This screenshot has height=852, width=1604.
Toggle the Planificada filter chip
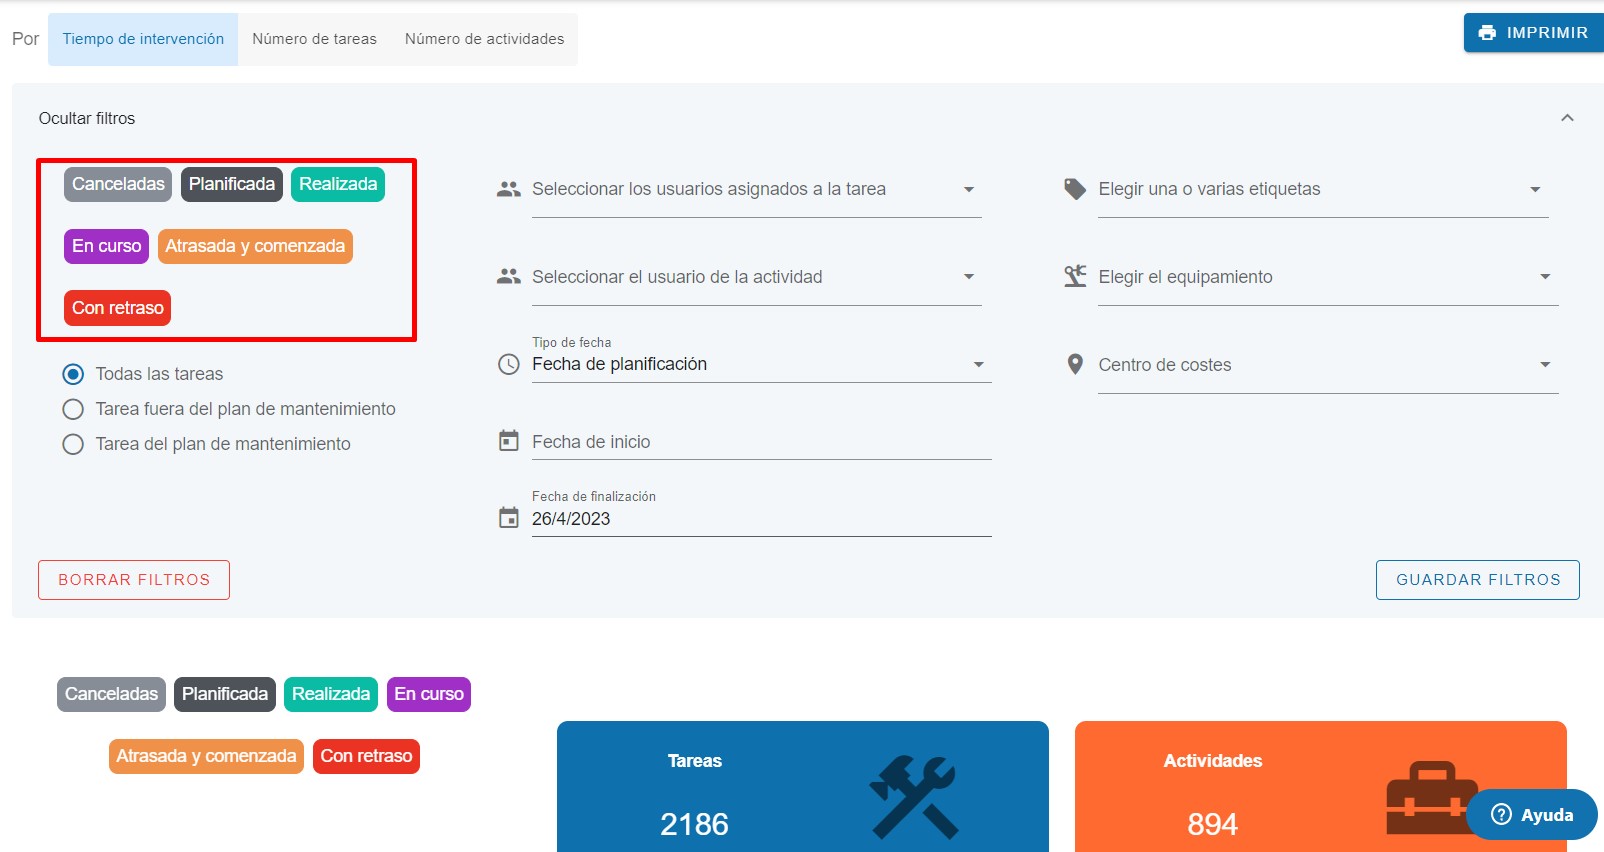tap(232, 184)
